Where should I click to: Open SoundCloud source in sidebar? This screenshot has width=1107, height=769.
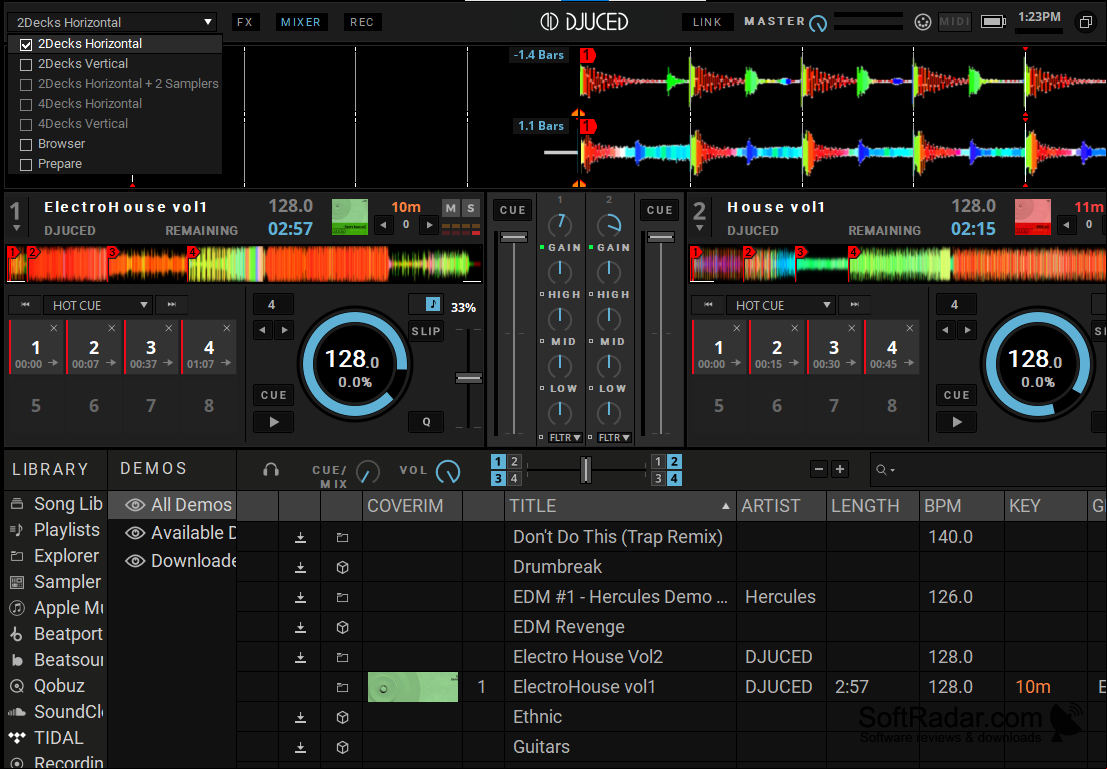coord(56,712)
